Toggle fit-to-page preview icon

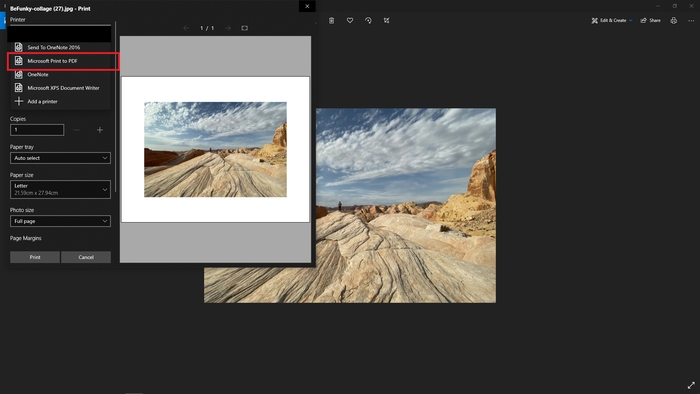click(245, 28)
